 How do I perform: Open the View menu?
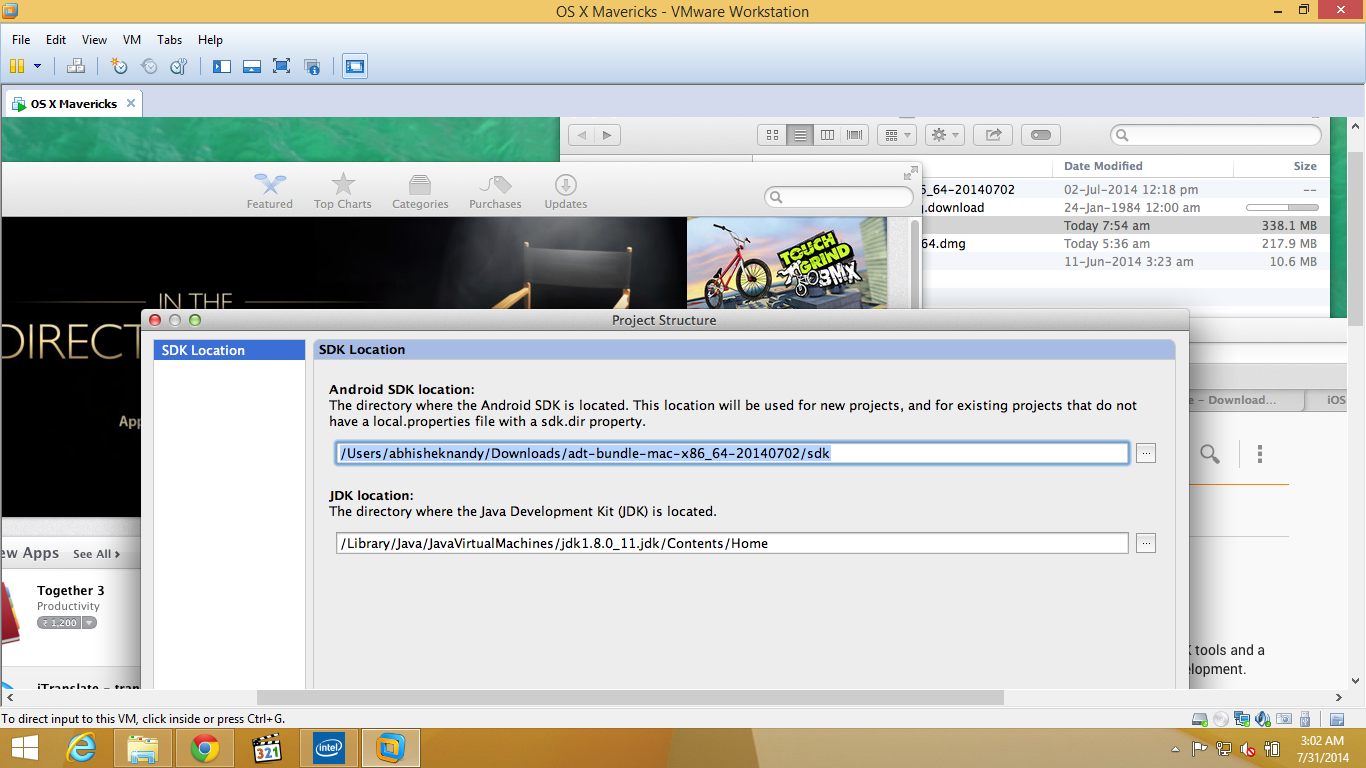tap(94, 40)
